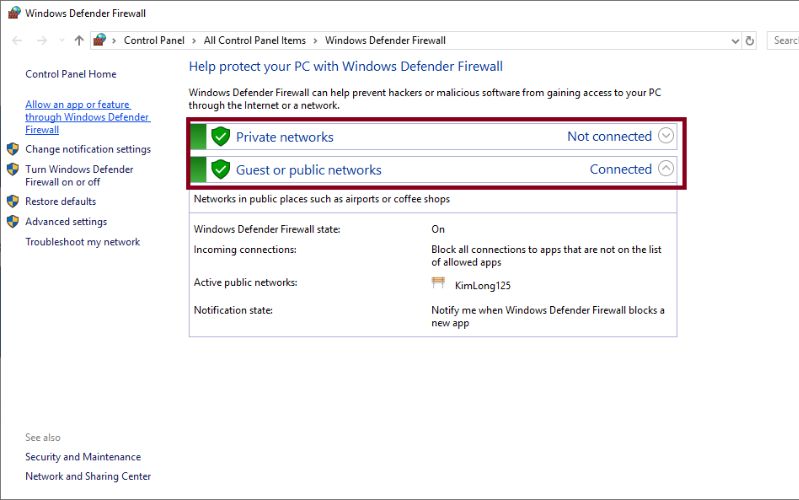Click the back navigation arrow
The image size is (799, 500).
coord(17,40)
